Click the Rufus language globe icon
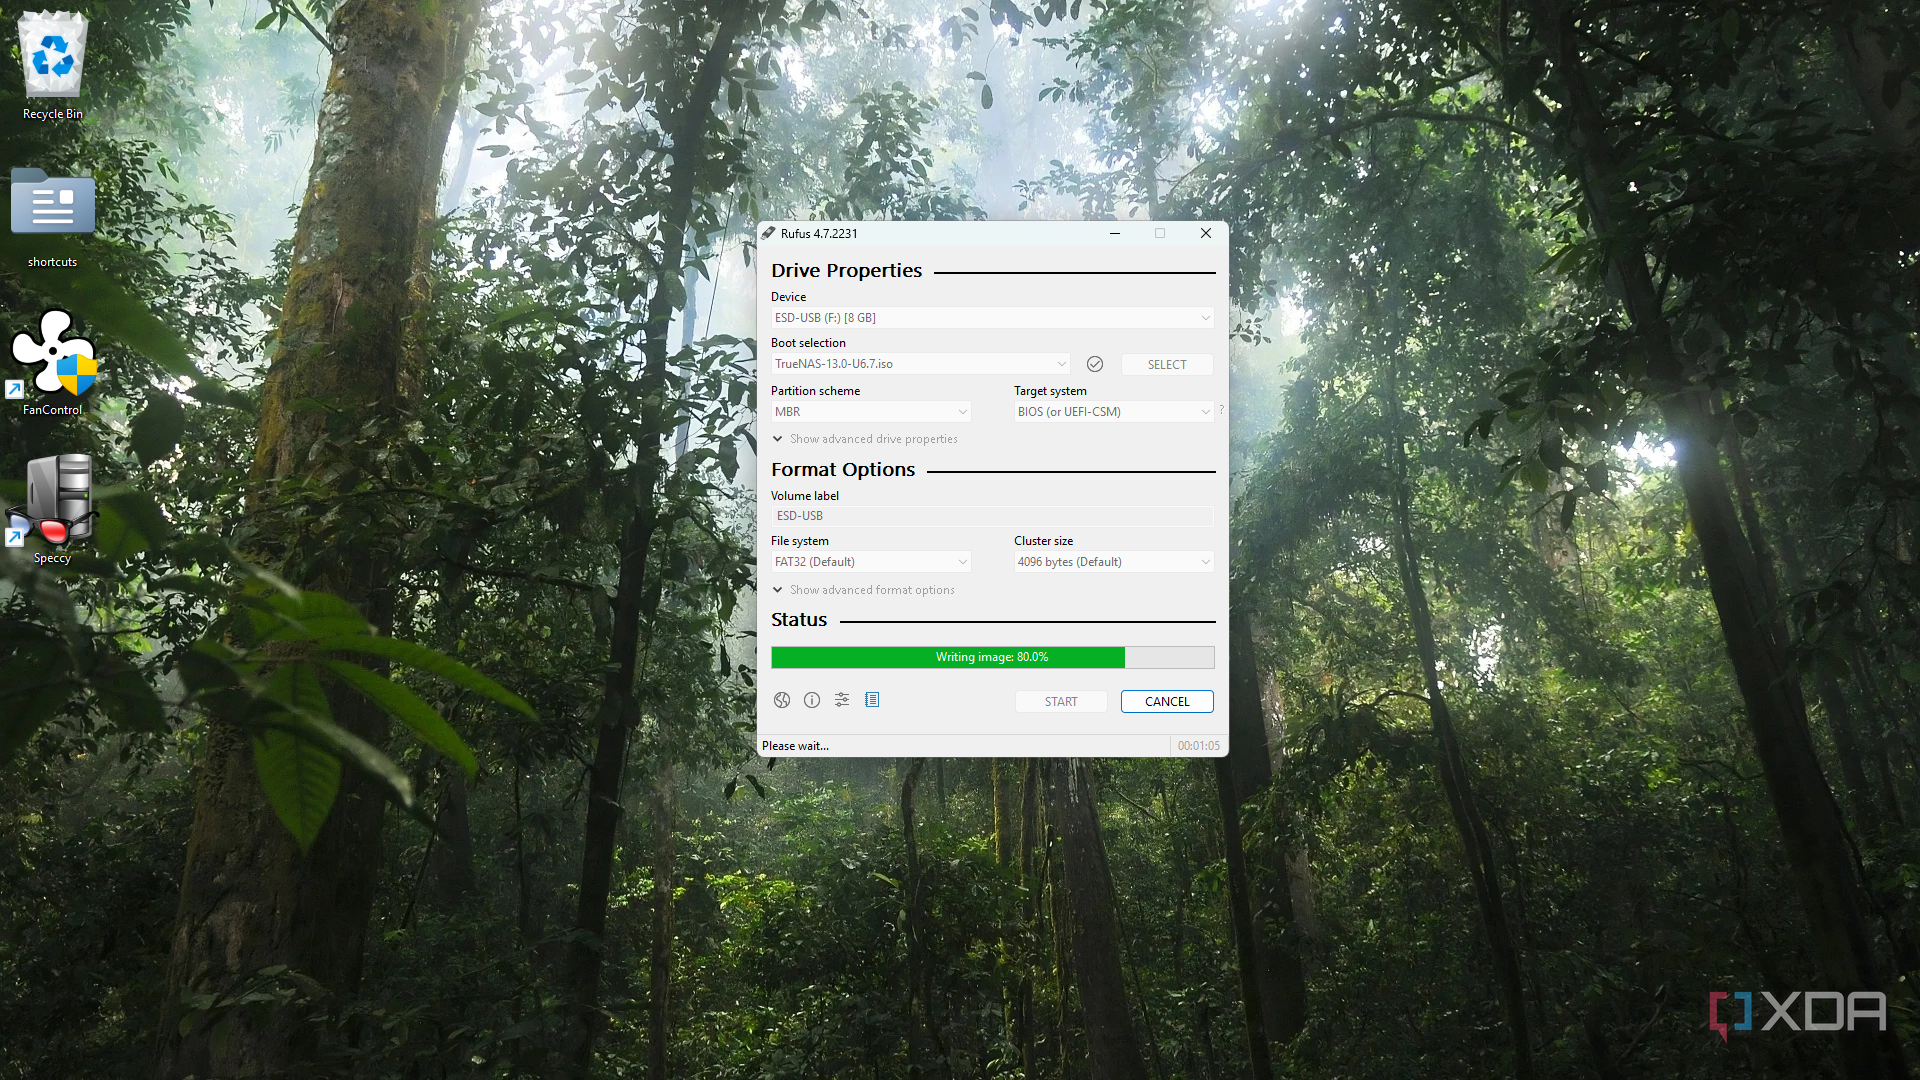This screenshot has width=1920, height=1080. 782,700
